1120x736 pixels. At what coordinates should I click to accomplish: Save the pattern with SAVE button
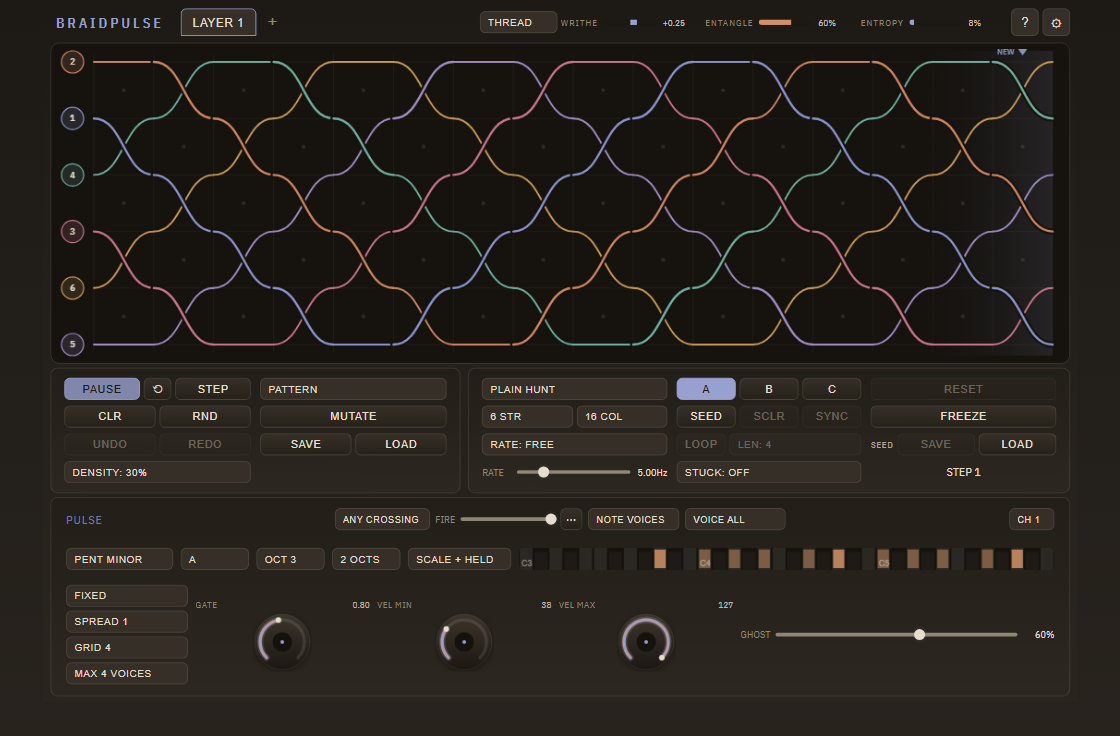pos(306,444)
